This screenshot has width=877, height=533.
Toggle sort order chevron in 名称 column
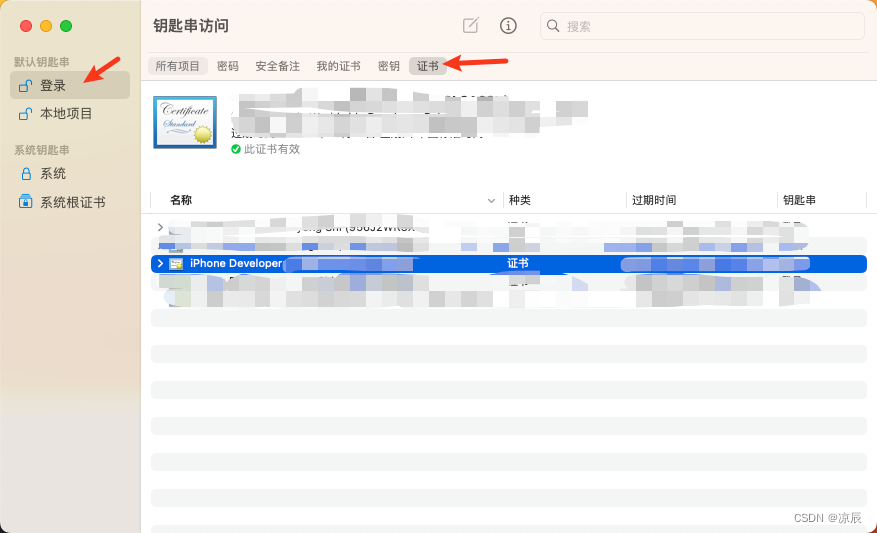491,200
